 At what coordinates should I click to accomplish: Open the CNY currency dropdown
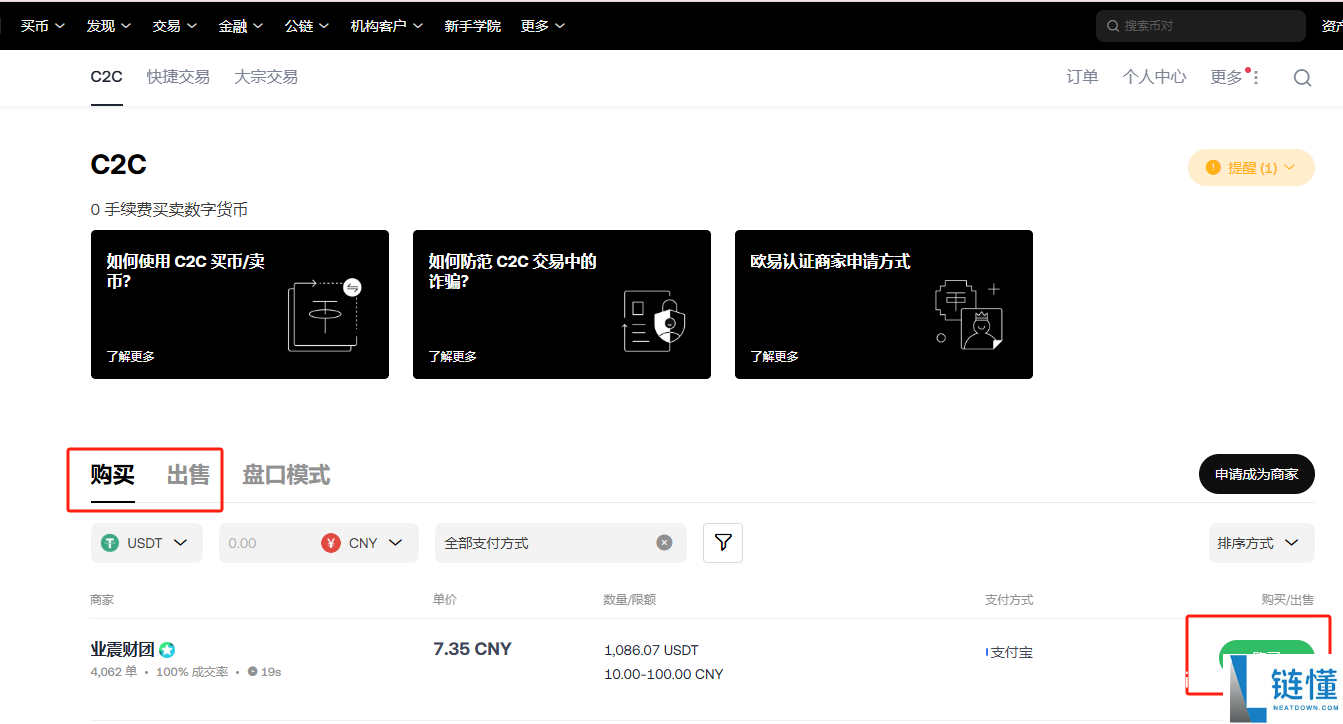click(362, 543)
